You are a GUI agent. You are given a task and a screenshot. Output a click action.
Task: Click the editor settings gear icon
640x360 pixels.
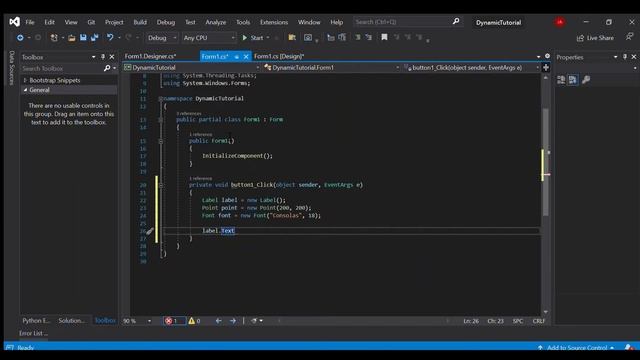[547, 56]
